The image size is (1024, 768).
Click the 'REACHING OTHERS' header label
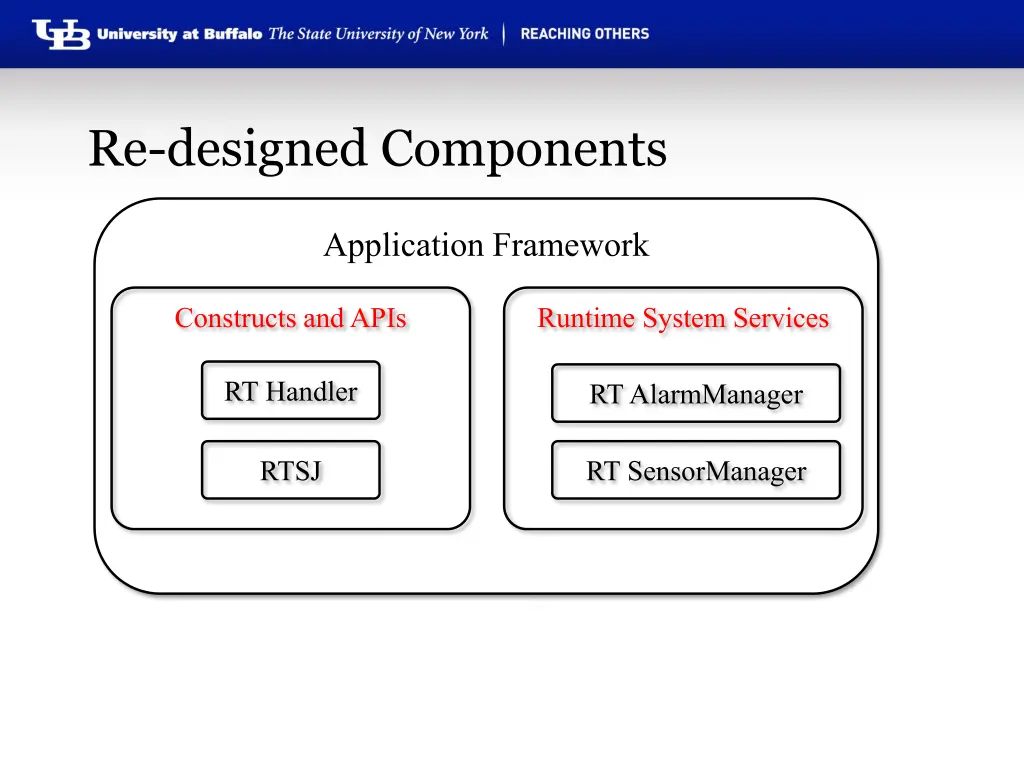point(584,34)
